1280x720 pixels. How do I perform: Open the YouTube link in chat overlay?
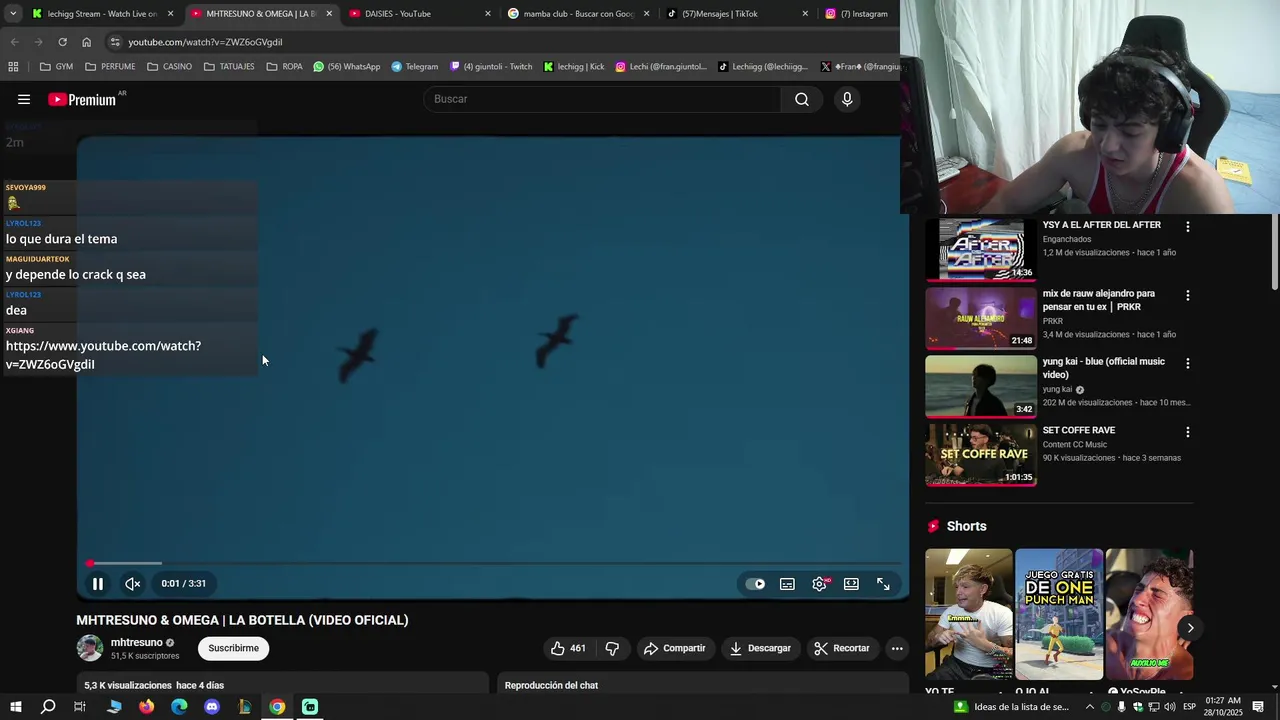tap(103, 355)
